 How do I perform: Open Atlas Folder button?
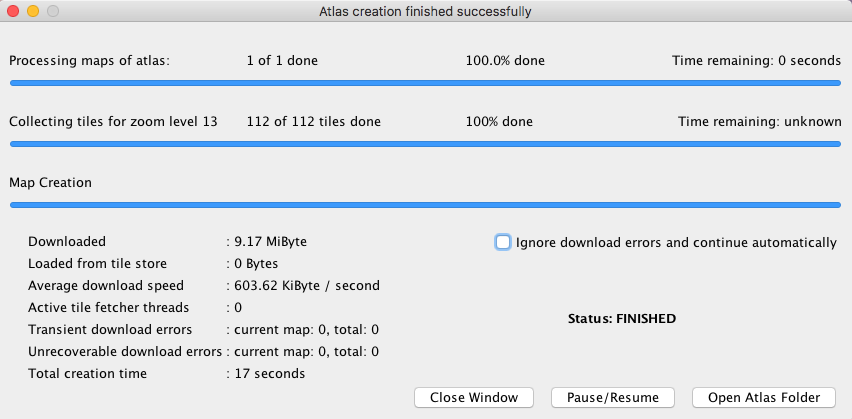763,397
